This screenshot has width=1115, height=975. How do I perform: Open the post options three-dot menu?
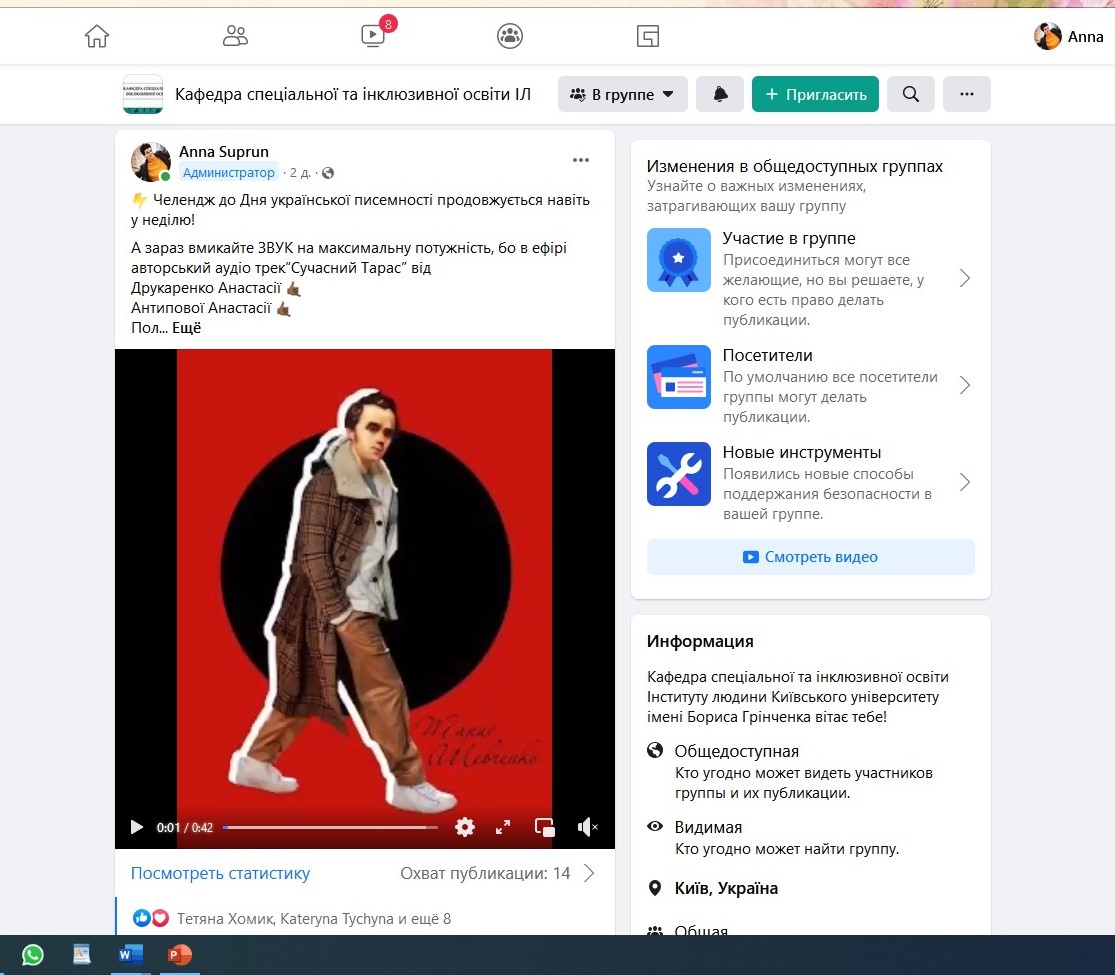(581, 160)
